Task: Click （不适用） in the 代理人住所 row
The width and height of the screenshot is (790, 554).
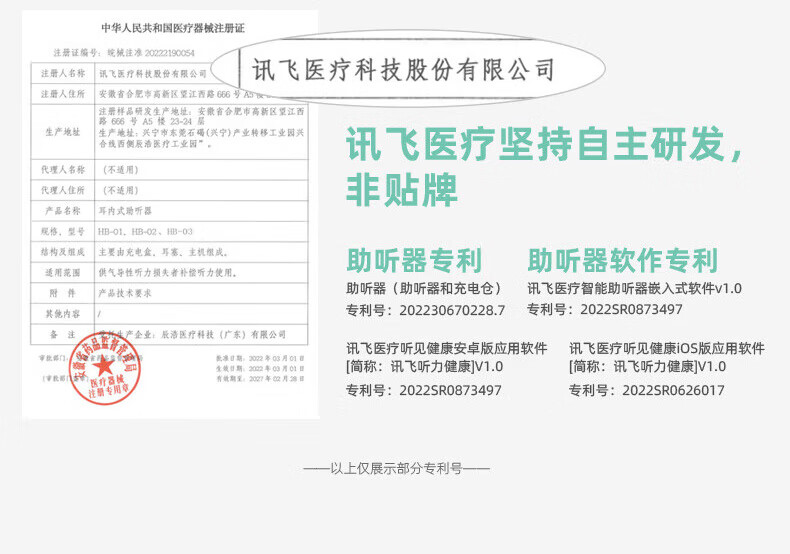Action: coord(120,190)
